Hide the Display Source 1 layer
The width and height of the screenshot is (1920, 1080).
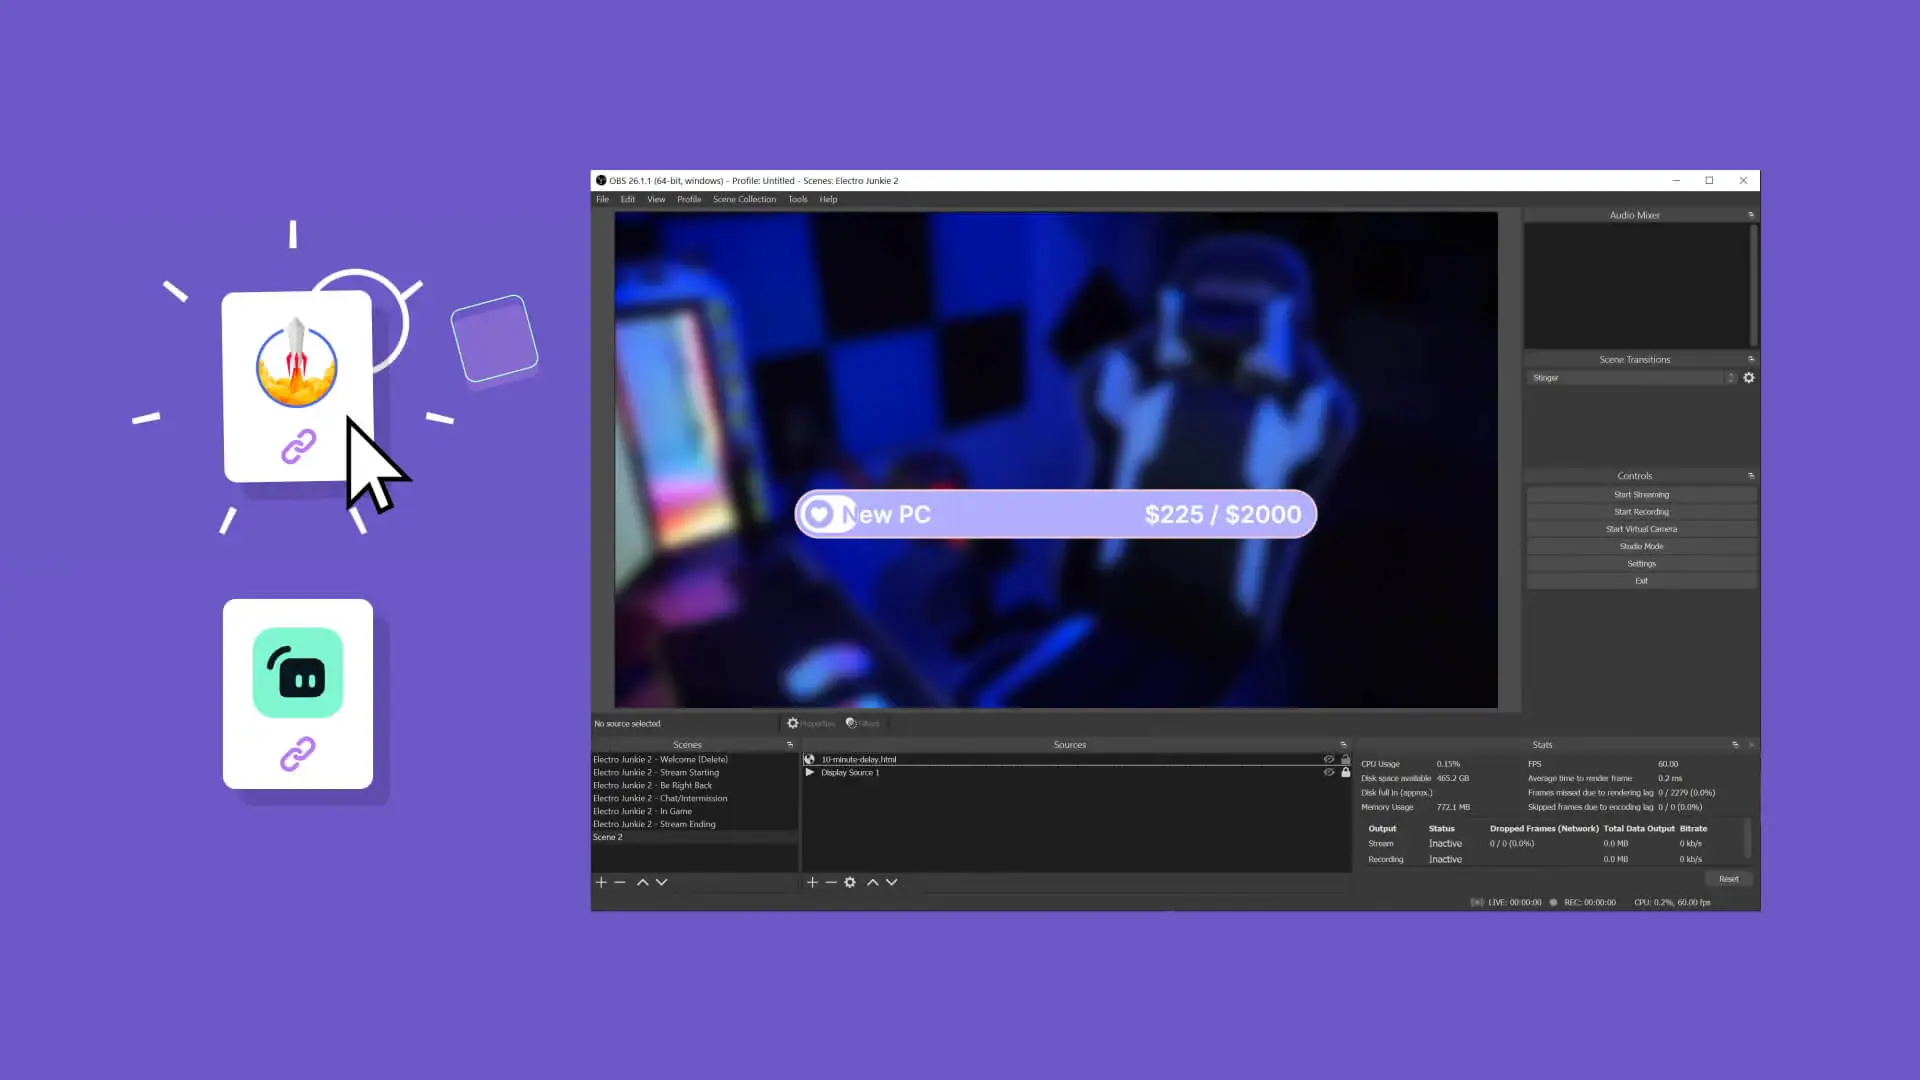click(1329, 772)
